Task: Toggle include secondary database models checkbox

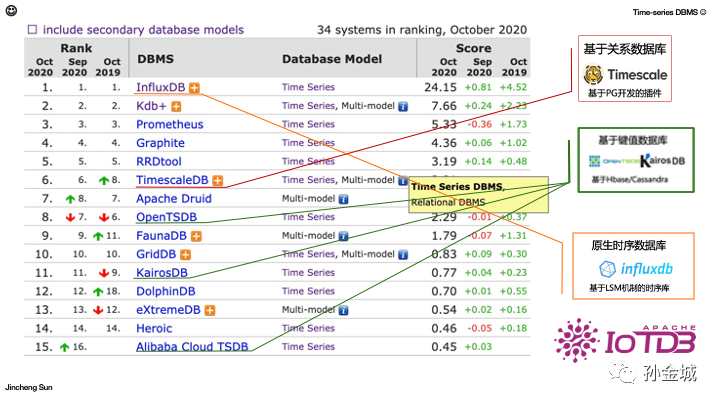Action: [x=32, y=30]
